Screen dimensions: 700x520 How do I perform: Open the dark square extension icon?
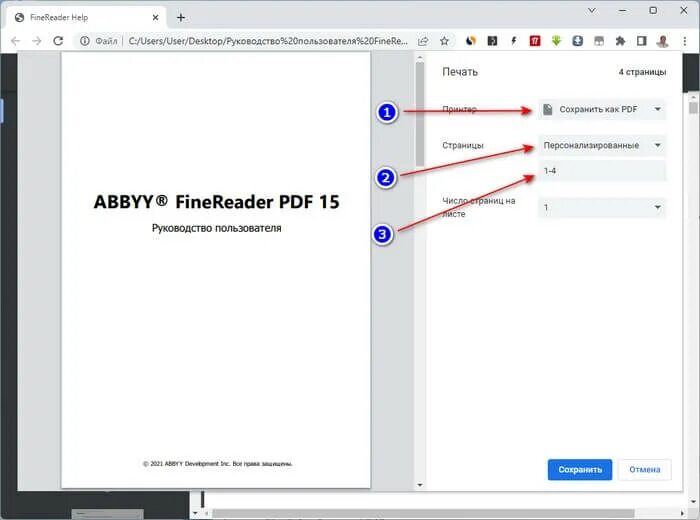click(x=492, y=41)
